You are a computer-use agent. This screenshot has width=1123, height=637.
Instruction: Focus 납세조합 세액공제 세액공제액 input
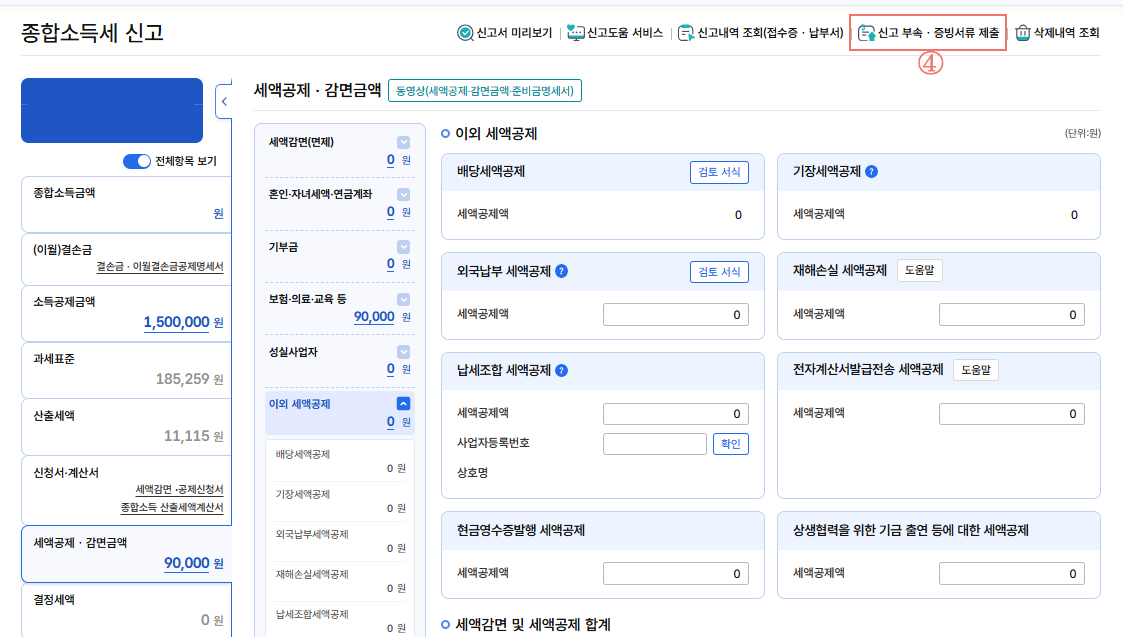(675, 414)
